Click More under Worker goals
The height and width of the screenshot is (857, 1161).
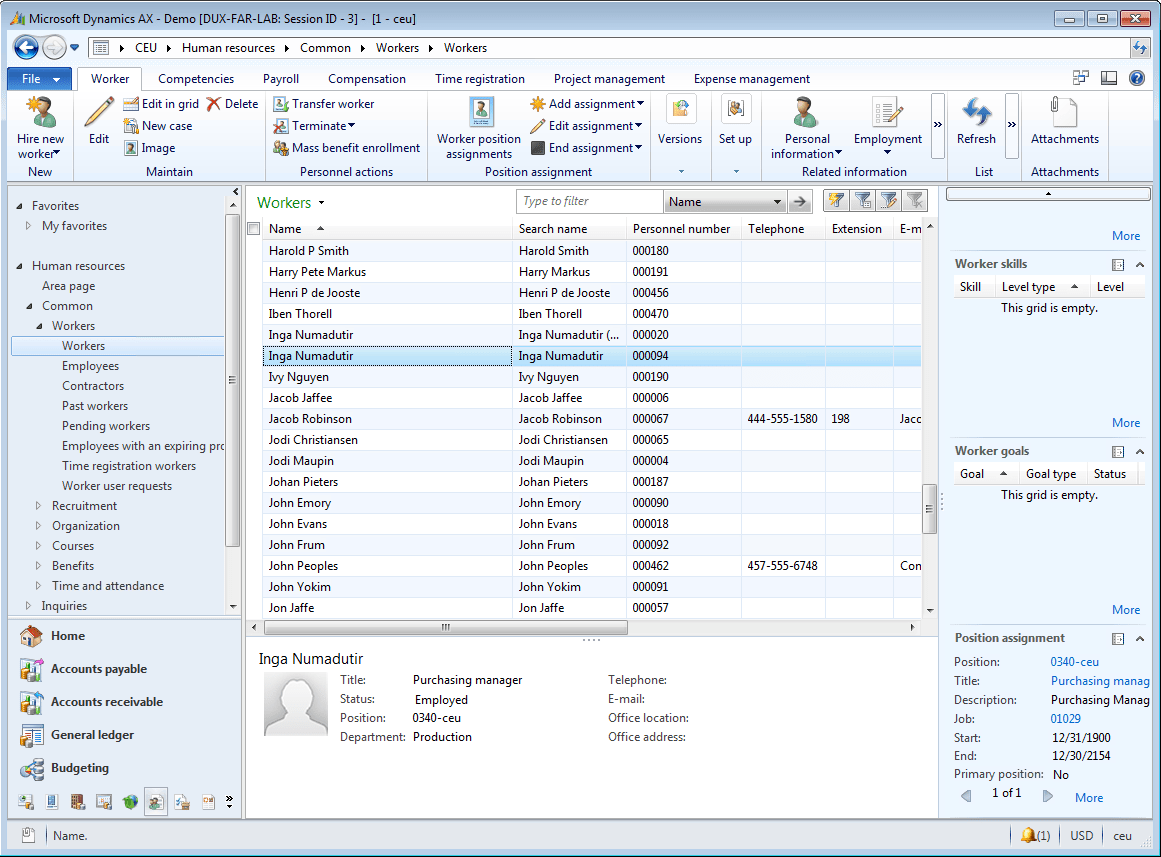tap(1125, 610)
